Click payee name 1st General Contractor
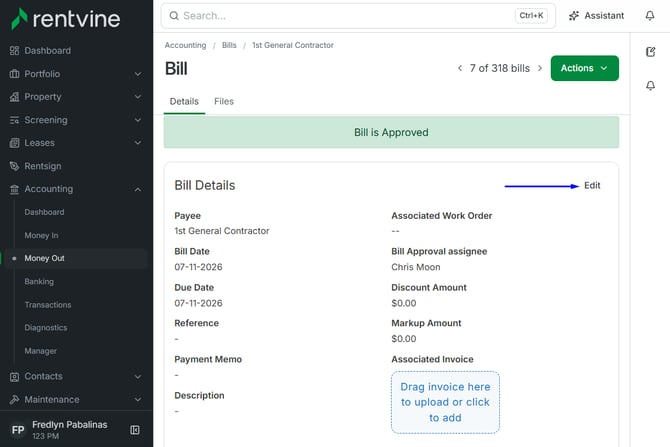Screen dimensions: 670x447 pos(222,231)
